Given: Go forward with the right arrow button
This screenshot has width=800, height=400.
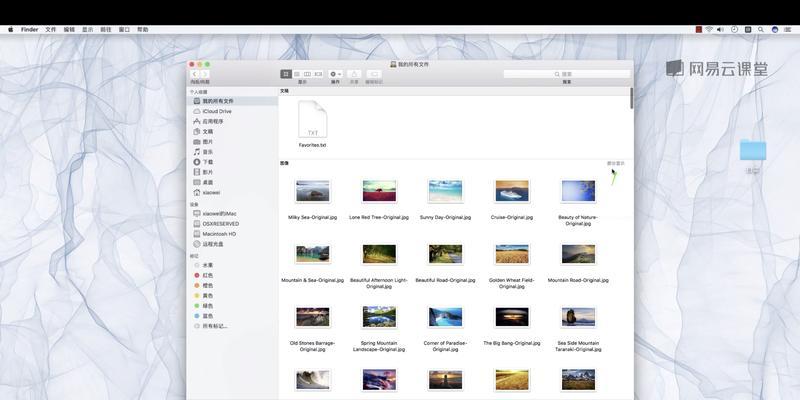Looking at the screenshot, I should (205, 74).
